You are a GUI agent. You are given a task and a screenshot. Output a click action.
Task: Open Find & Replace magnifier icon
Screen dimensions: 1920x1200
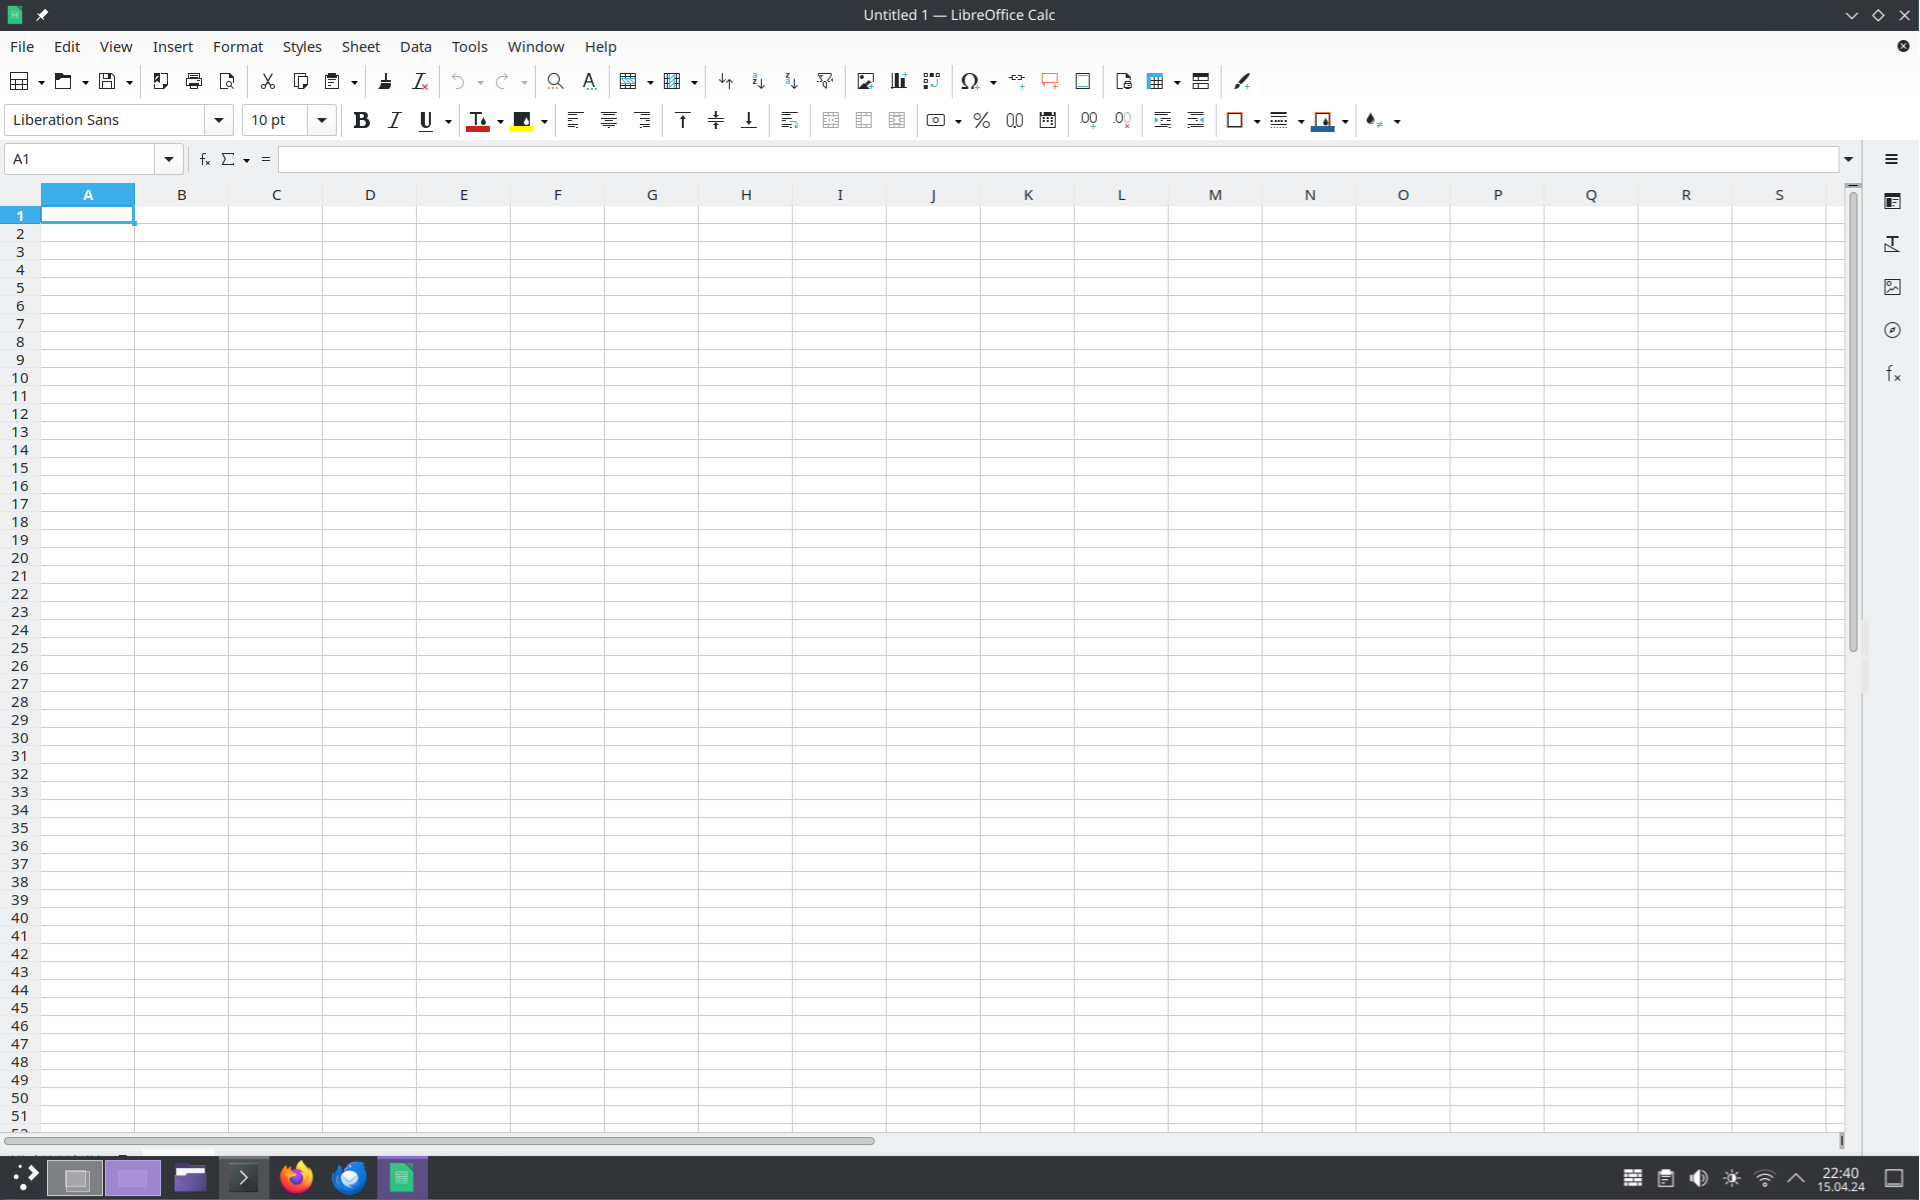(x=555, y=81)
